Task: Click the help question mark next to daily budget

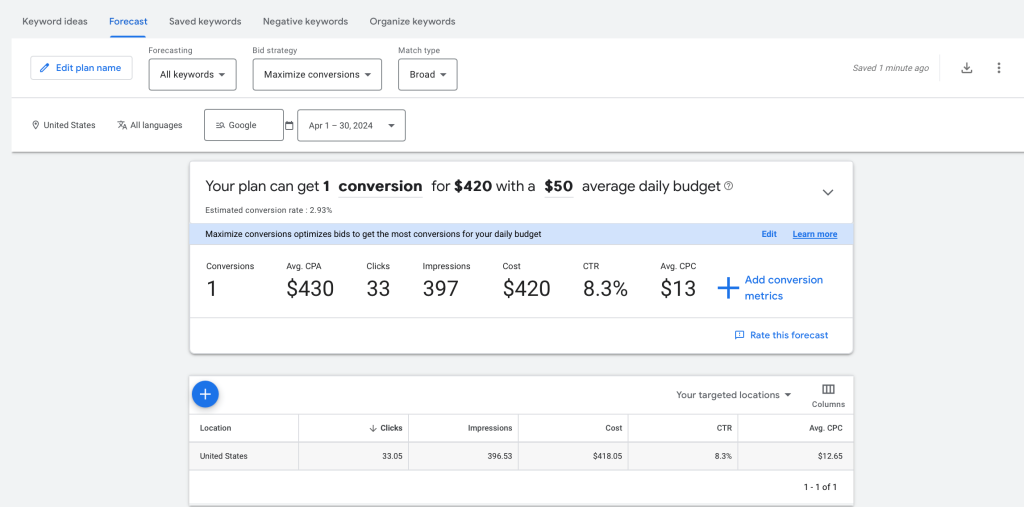Action: pyautogui.click(x=729, y=186)
